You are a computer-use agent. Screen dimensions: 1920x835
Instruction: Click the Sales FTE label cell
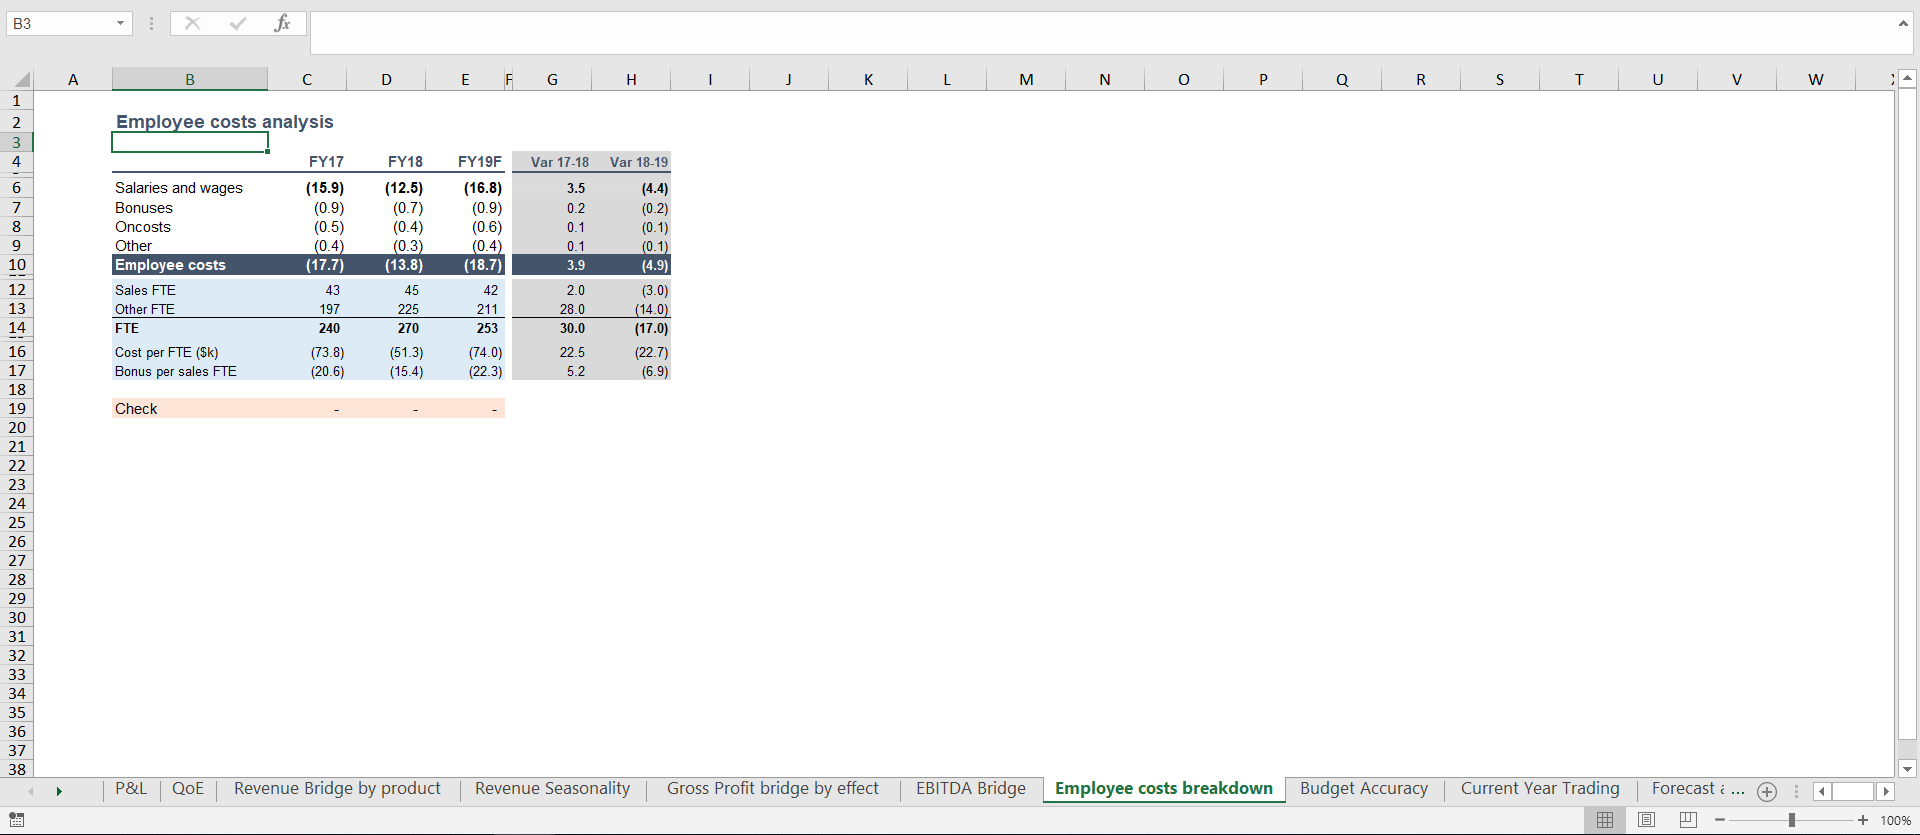click(145, 290)
